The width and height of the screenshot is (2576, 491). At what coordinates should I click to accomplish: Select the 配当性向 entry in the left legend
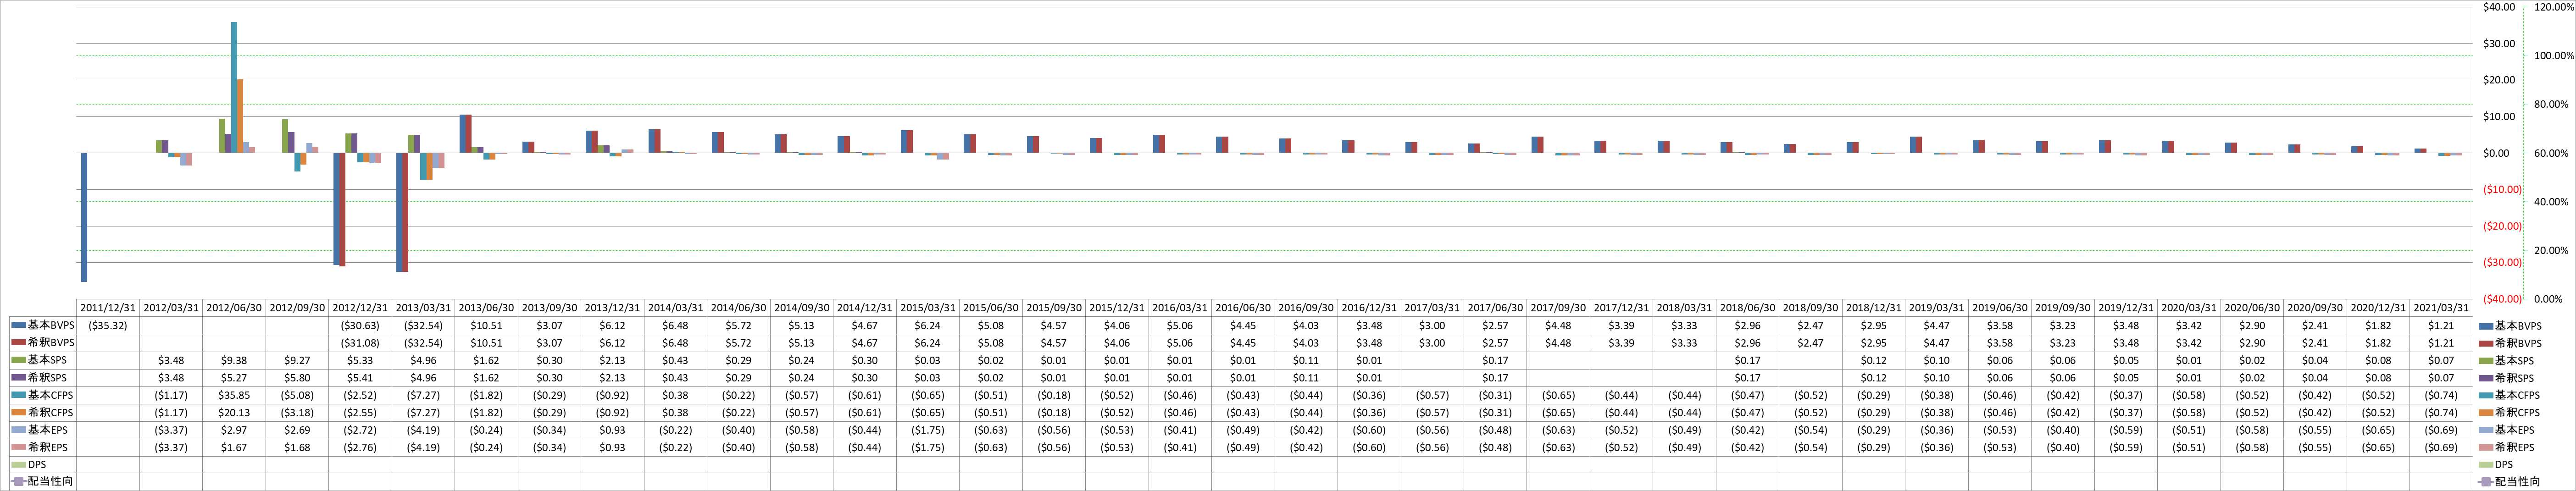click(42, 482)
